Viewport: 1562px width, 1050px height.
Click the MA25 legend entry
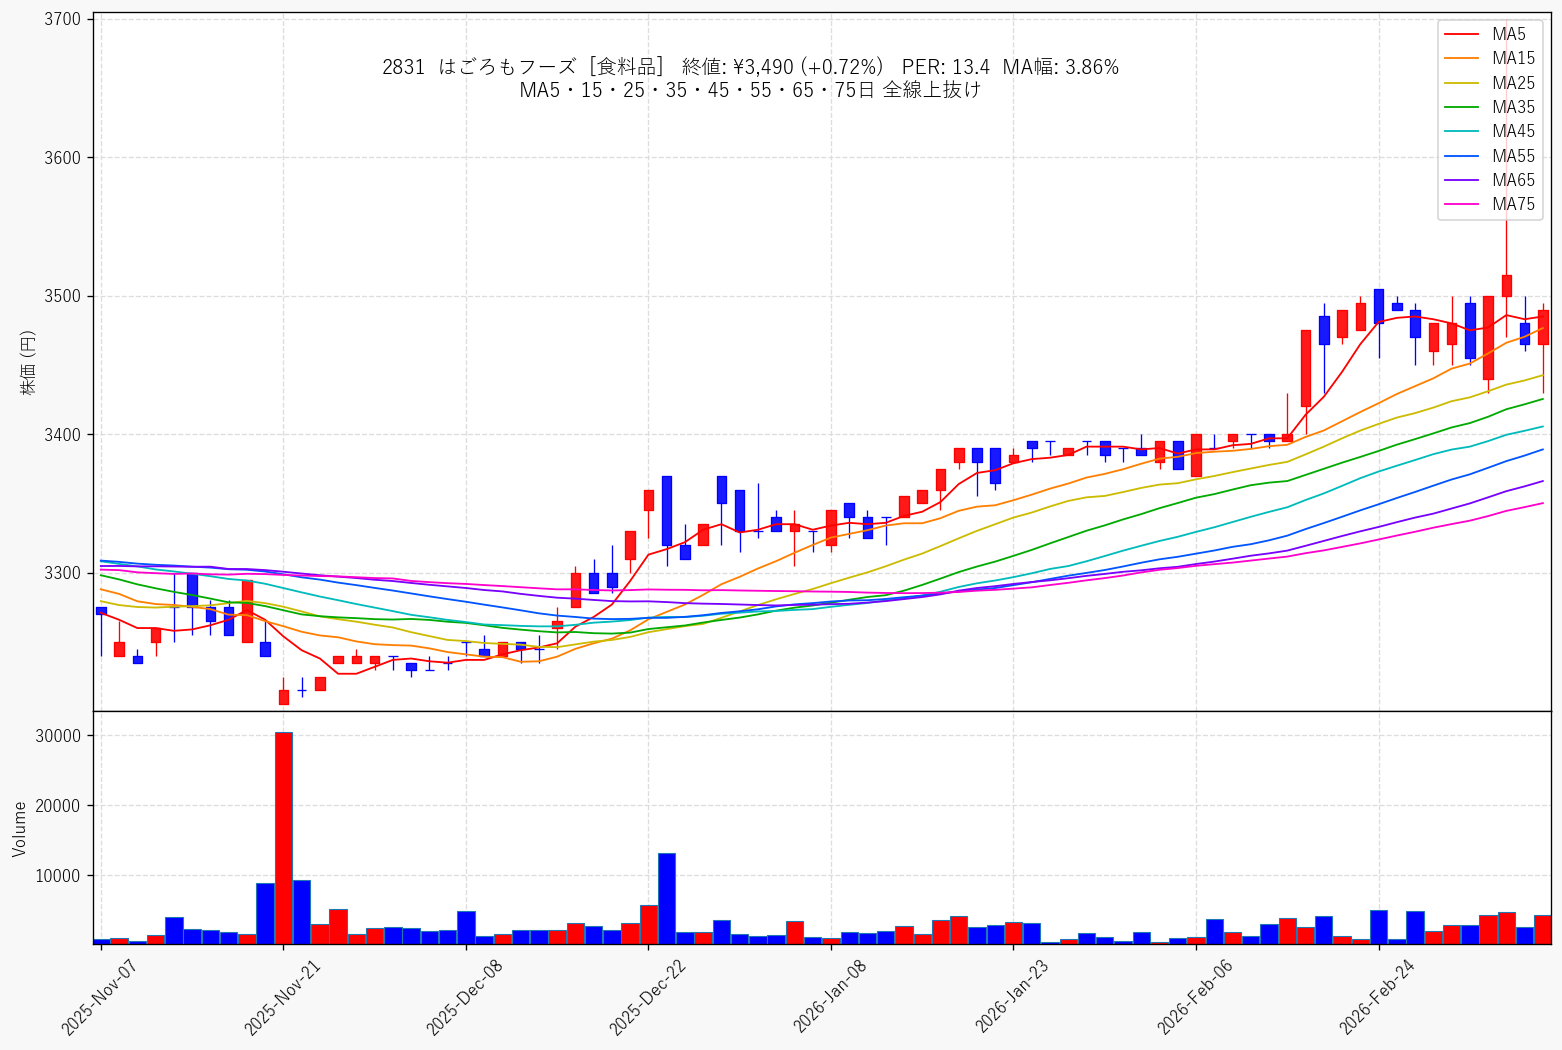pos(1488,83)
